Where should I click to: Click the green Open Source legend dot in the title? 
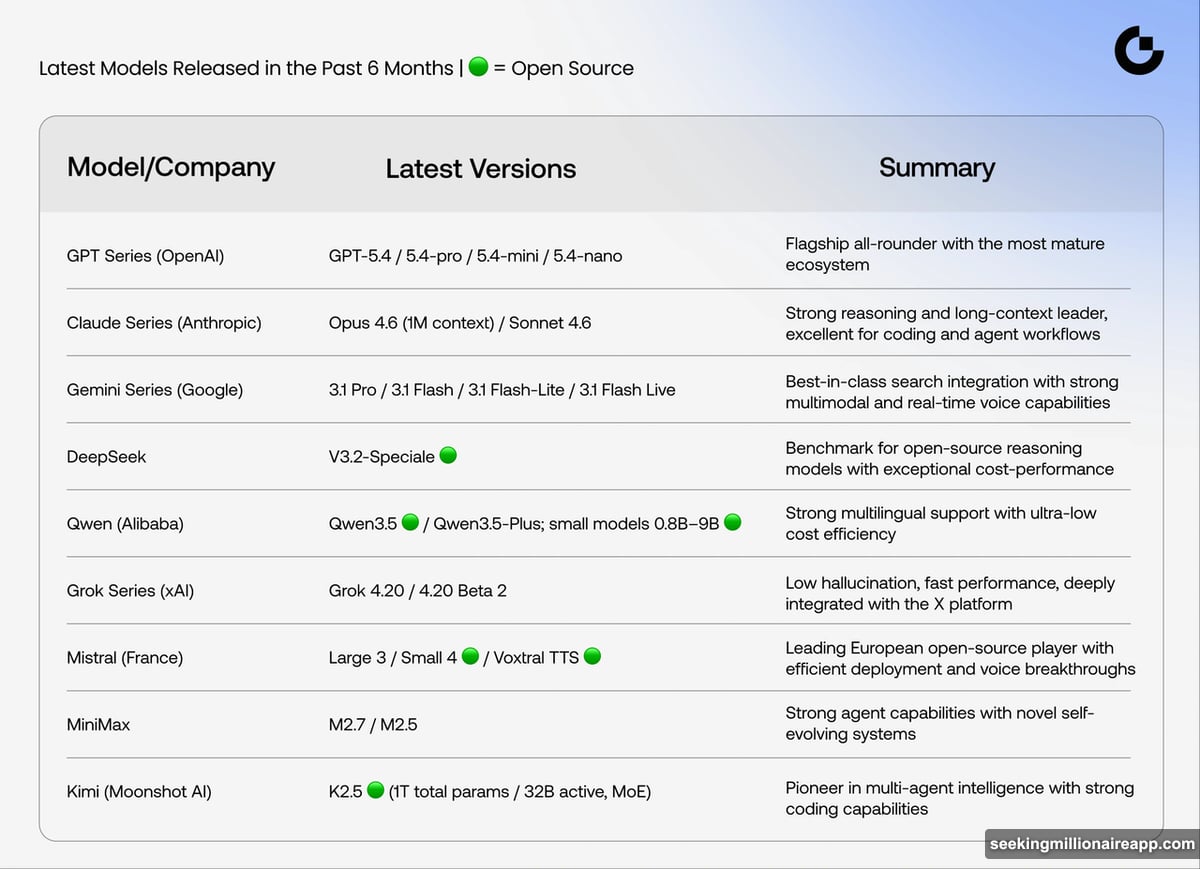[478, 68]
